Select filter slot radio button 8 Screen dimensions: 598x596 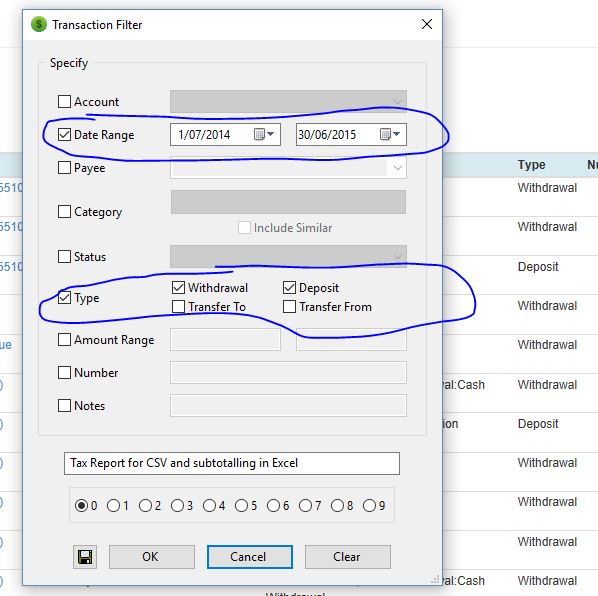click(338, 506)
